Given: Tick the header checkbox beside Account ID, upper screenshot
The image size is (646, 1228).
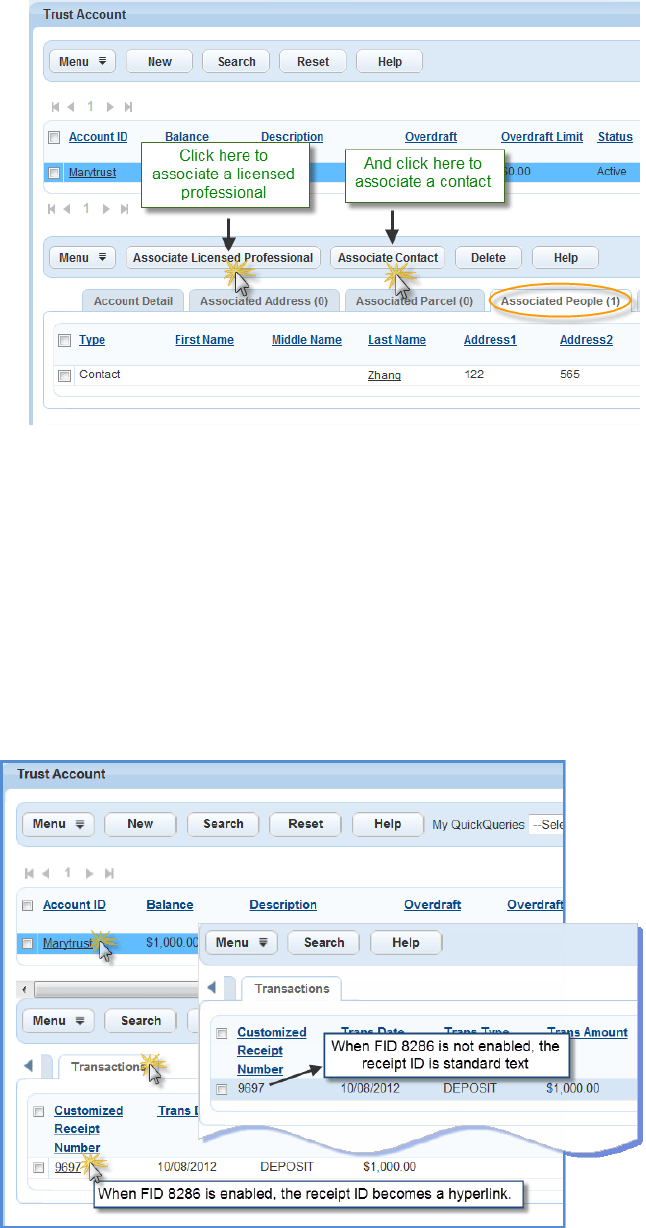Looking at the screenshot, I should [x=54, y=137].
